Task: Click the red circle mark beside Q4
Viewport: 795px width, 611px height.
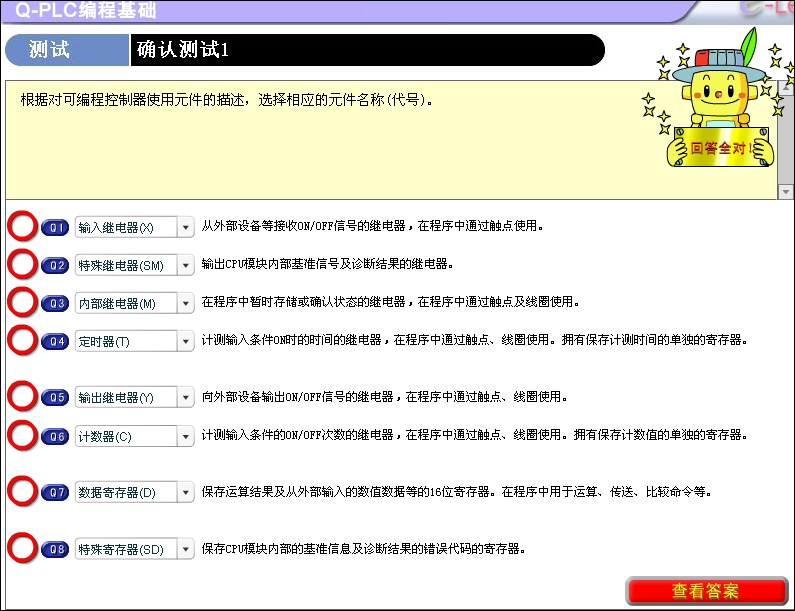Action: click(x=22, y=341)
